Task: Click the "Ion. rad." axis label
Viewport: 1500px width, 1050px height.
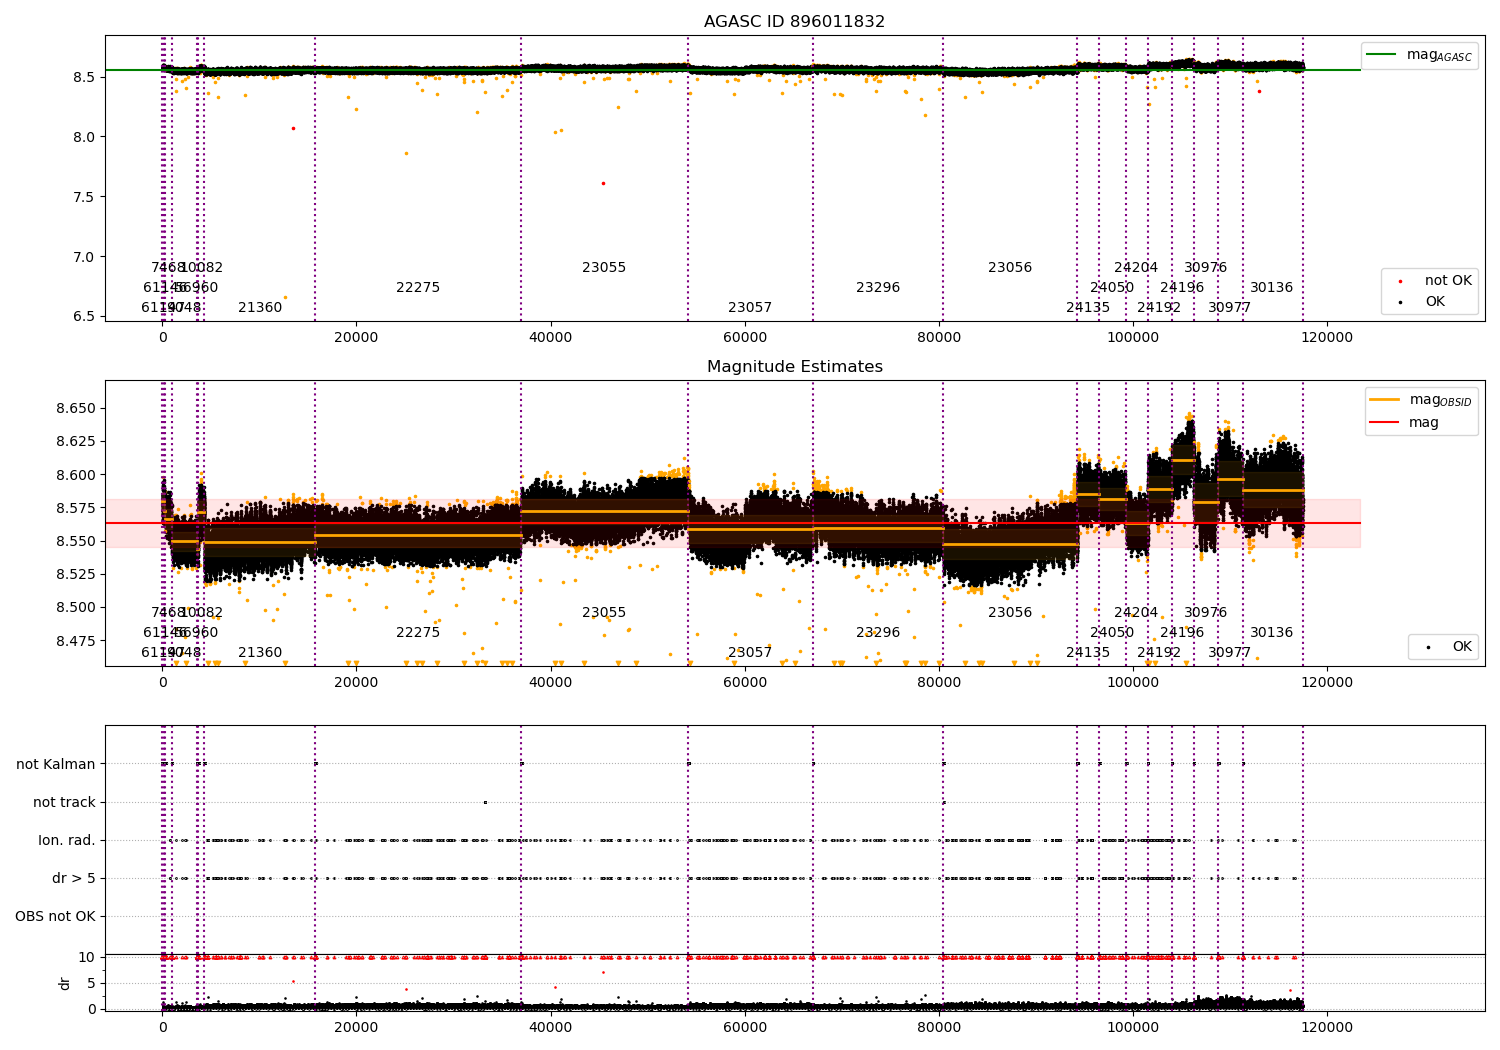Action: point(67,840)
